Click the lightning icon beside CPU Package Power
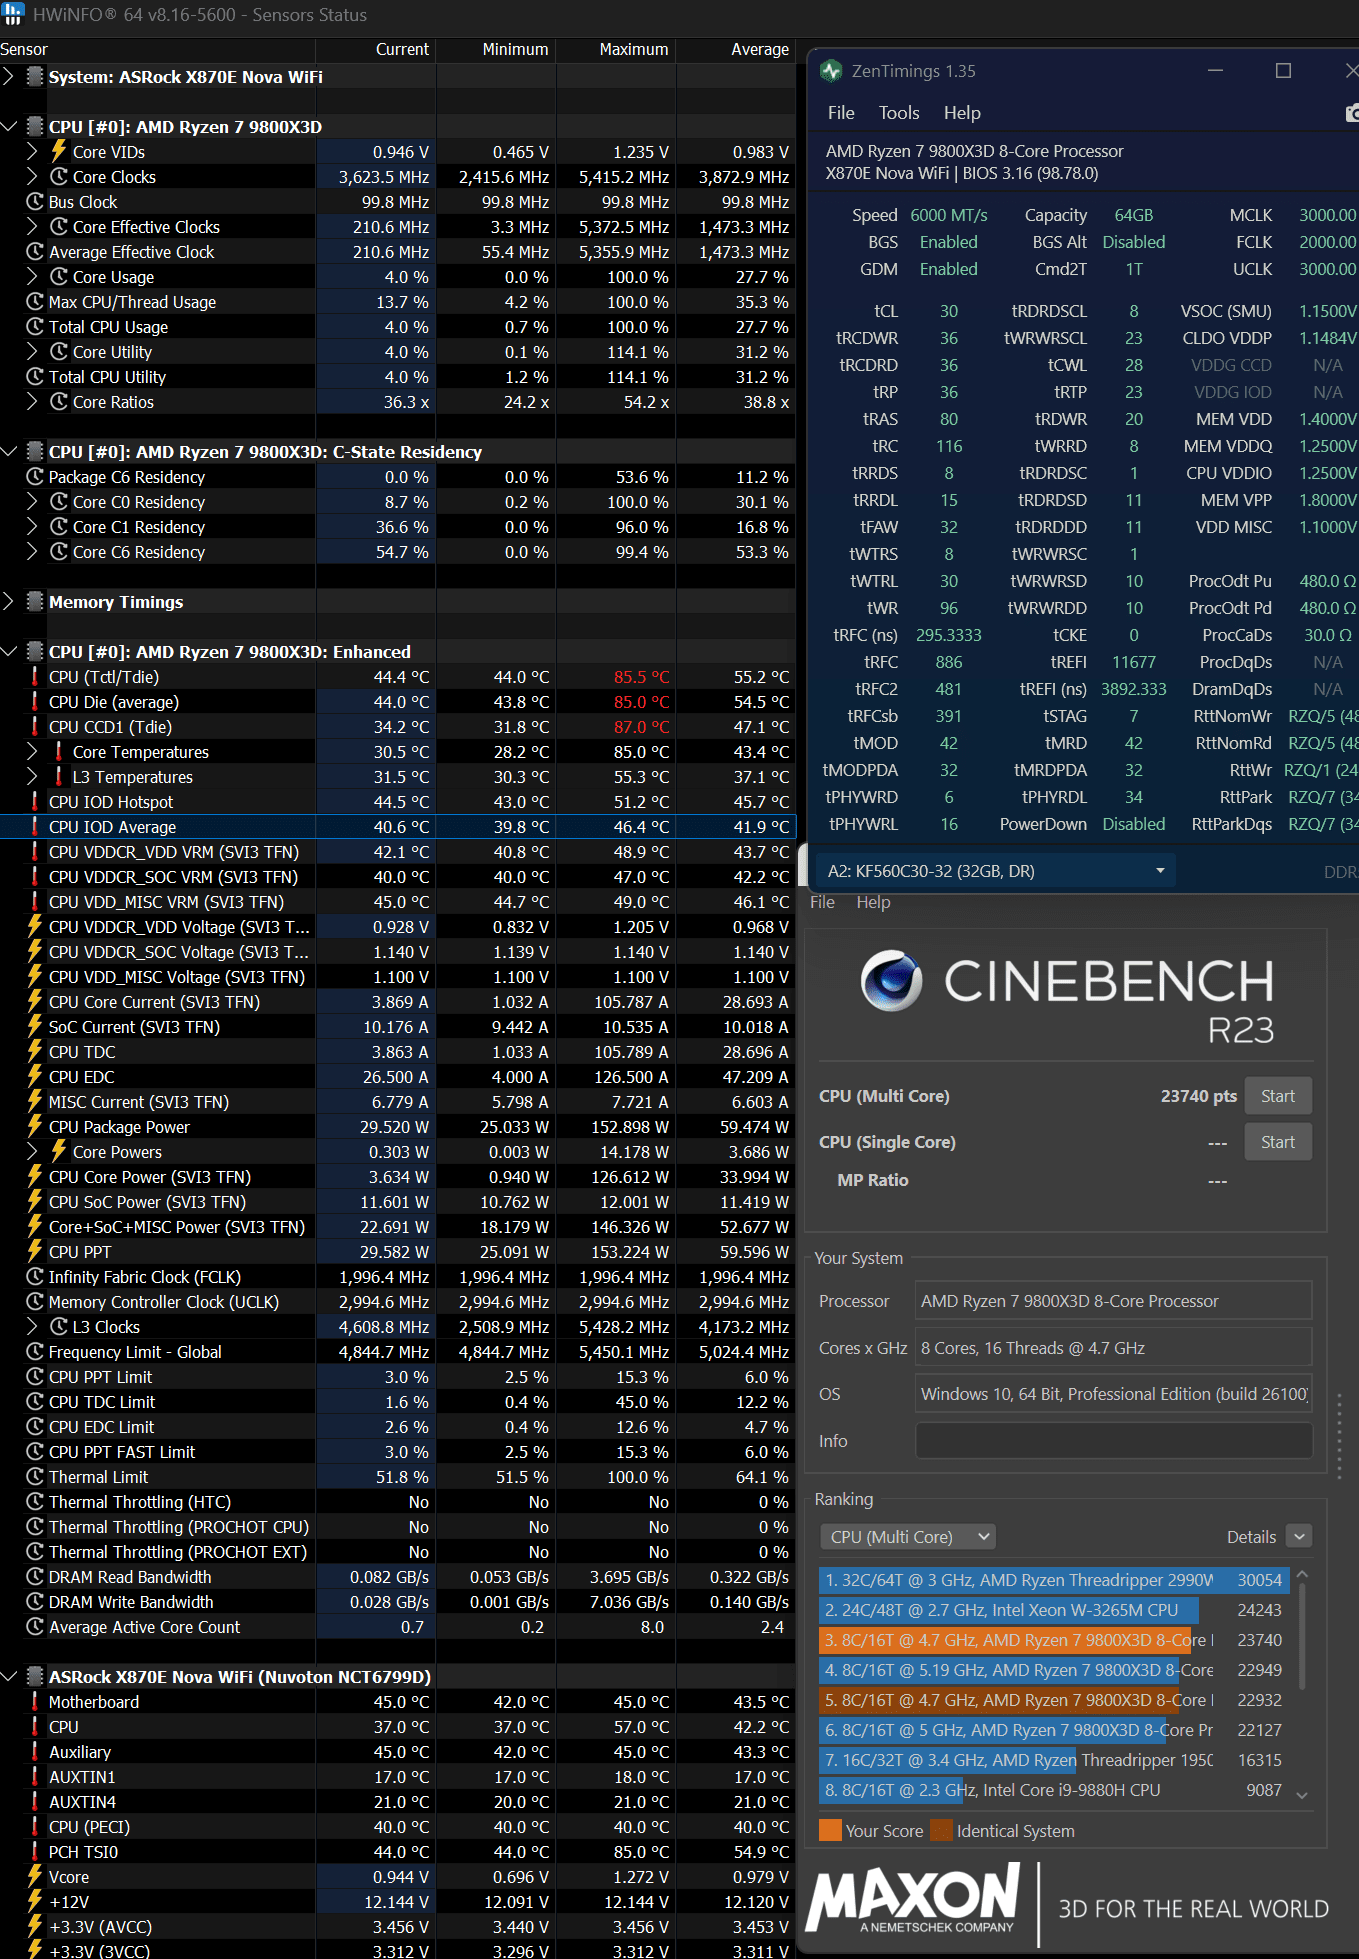The height and width of the screenshot is (1959, 1359). point(35,1126)
